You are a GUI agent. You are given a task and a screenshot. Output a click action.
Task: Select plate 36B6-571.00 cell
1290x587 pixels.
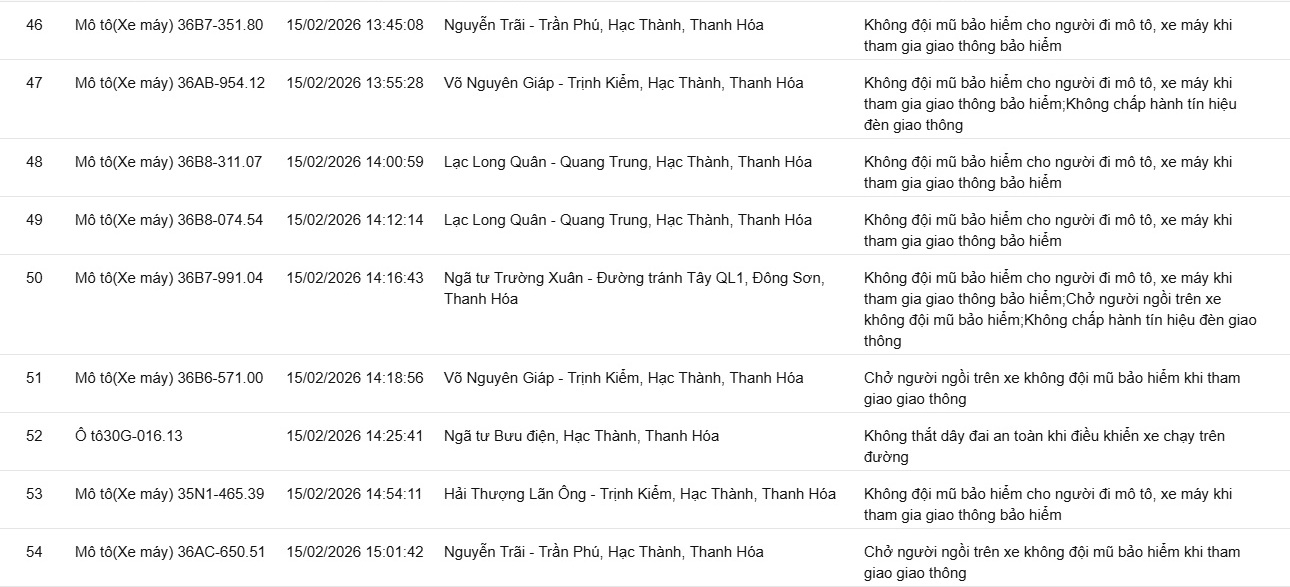click(x=169, y=378)
